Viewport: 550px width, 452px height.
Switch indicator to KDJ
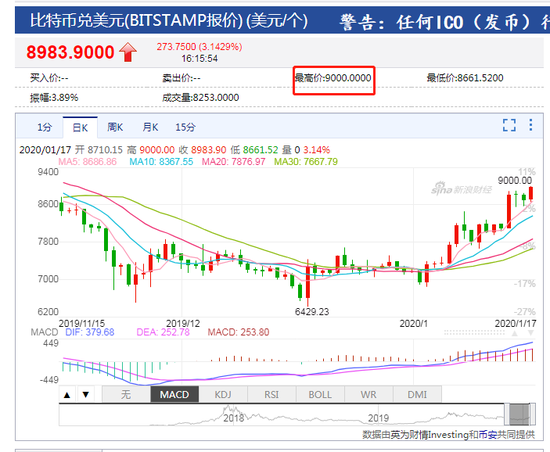(223, 394)
